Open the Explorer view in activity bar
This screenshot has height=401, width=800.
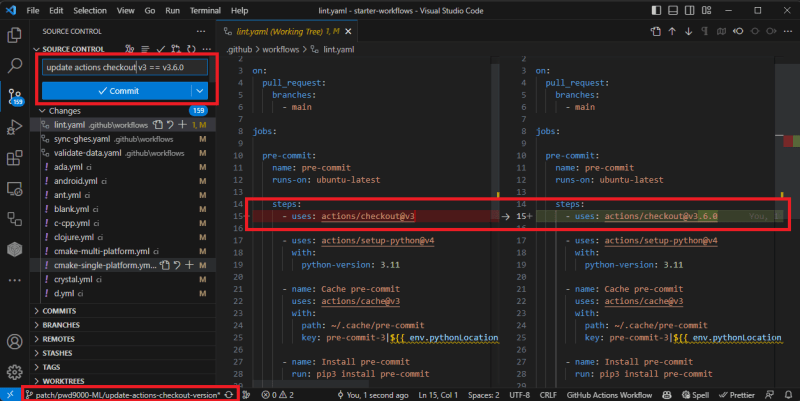[x=14, y=35]
